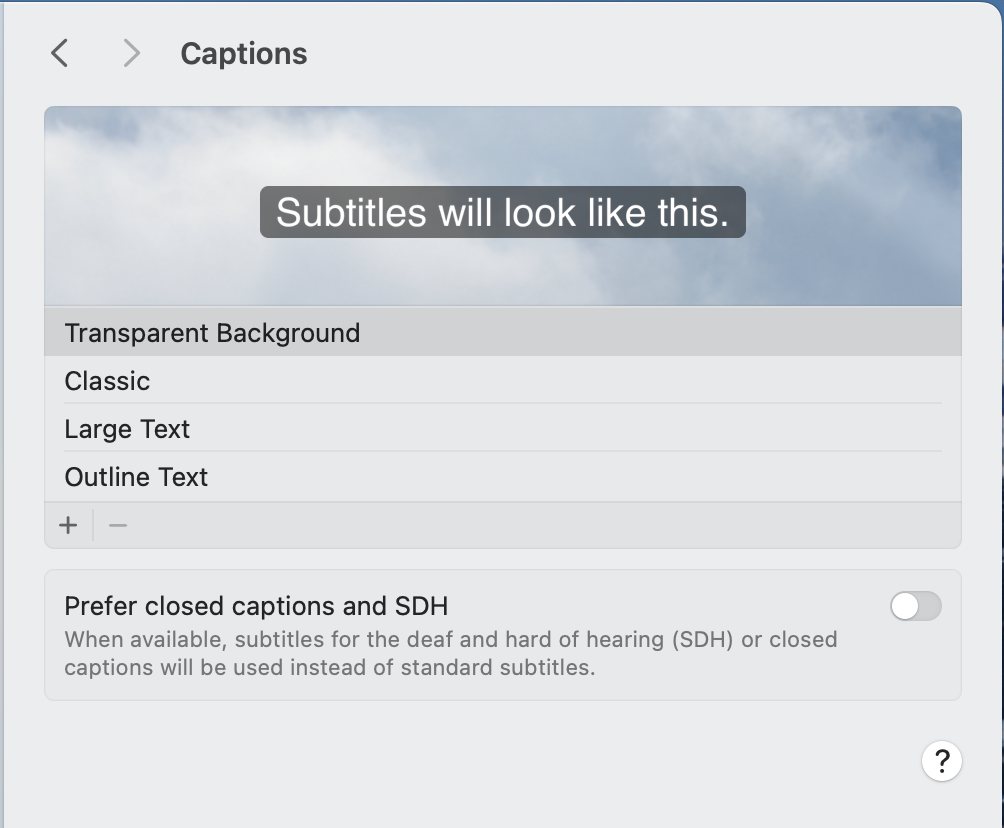This screenshot has height=828, width=1004.
Task: Enable Prefer closed captions and SDH switch
Action: 915,606
